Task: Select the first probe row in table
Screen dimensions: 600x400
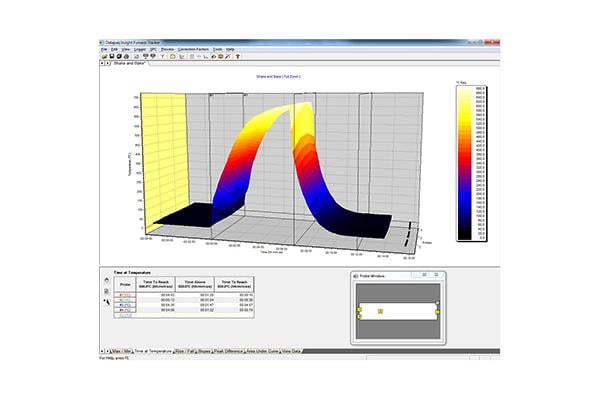Action: [127, 295]
